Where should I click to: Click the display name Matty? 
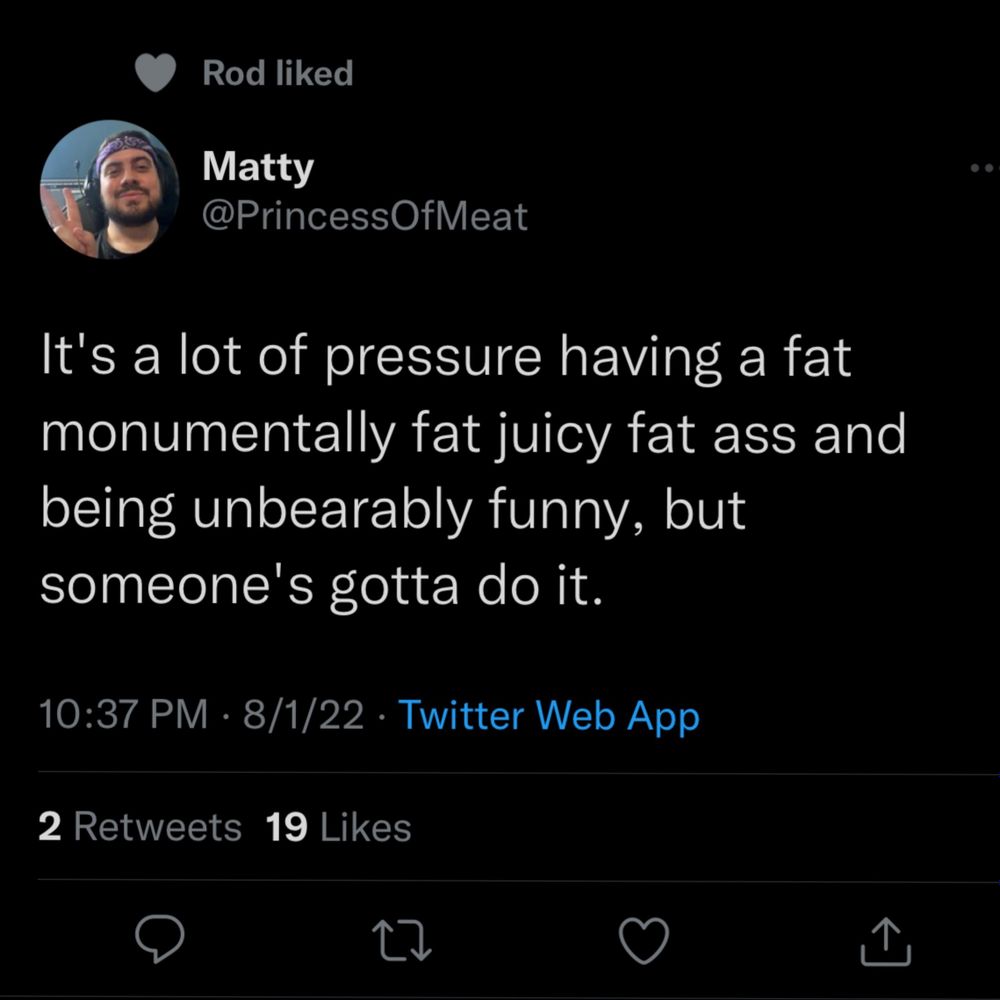[258, 166]
